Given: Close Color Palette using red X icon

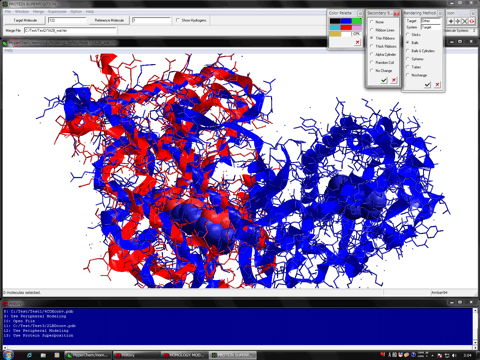Looking at the screenshot, I should coord(357,42).
